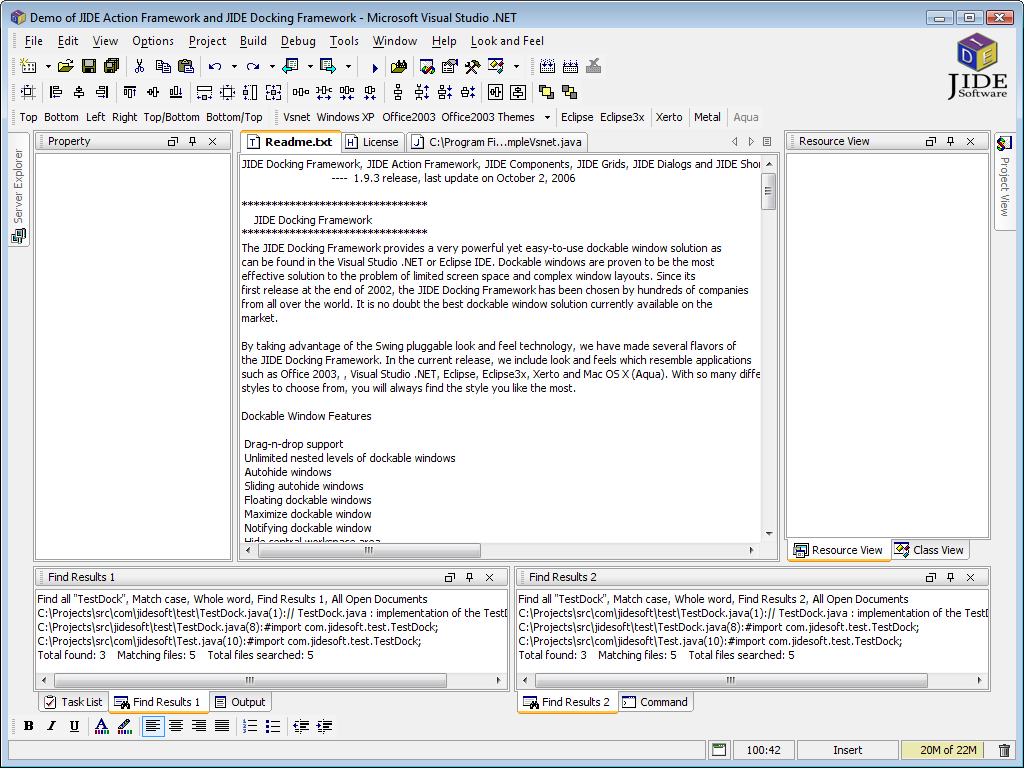Click the Align Tops icon

(x=130, y=92)
